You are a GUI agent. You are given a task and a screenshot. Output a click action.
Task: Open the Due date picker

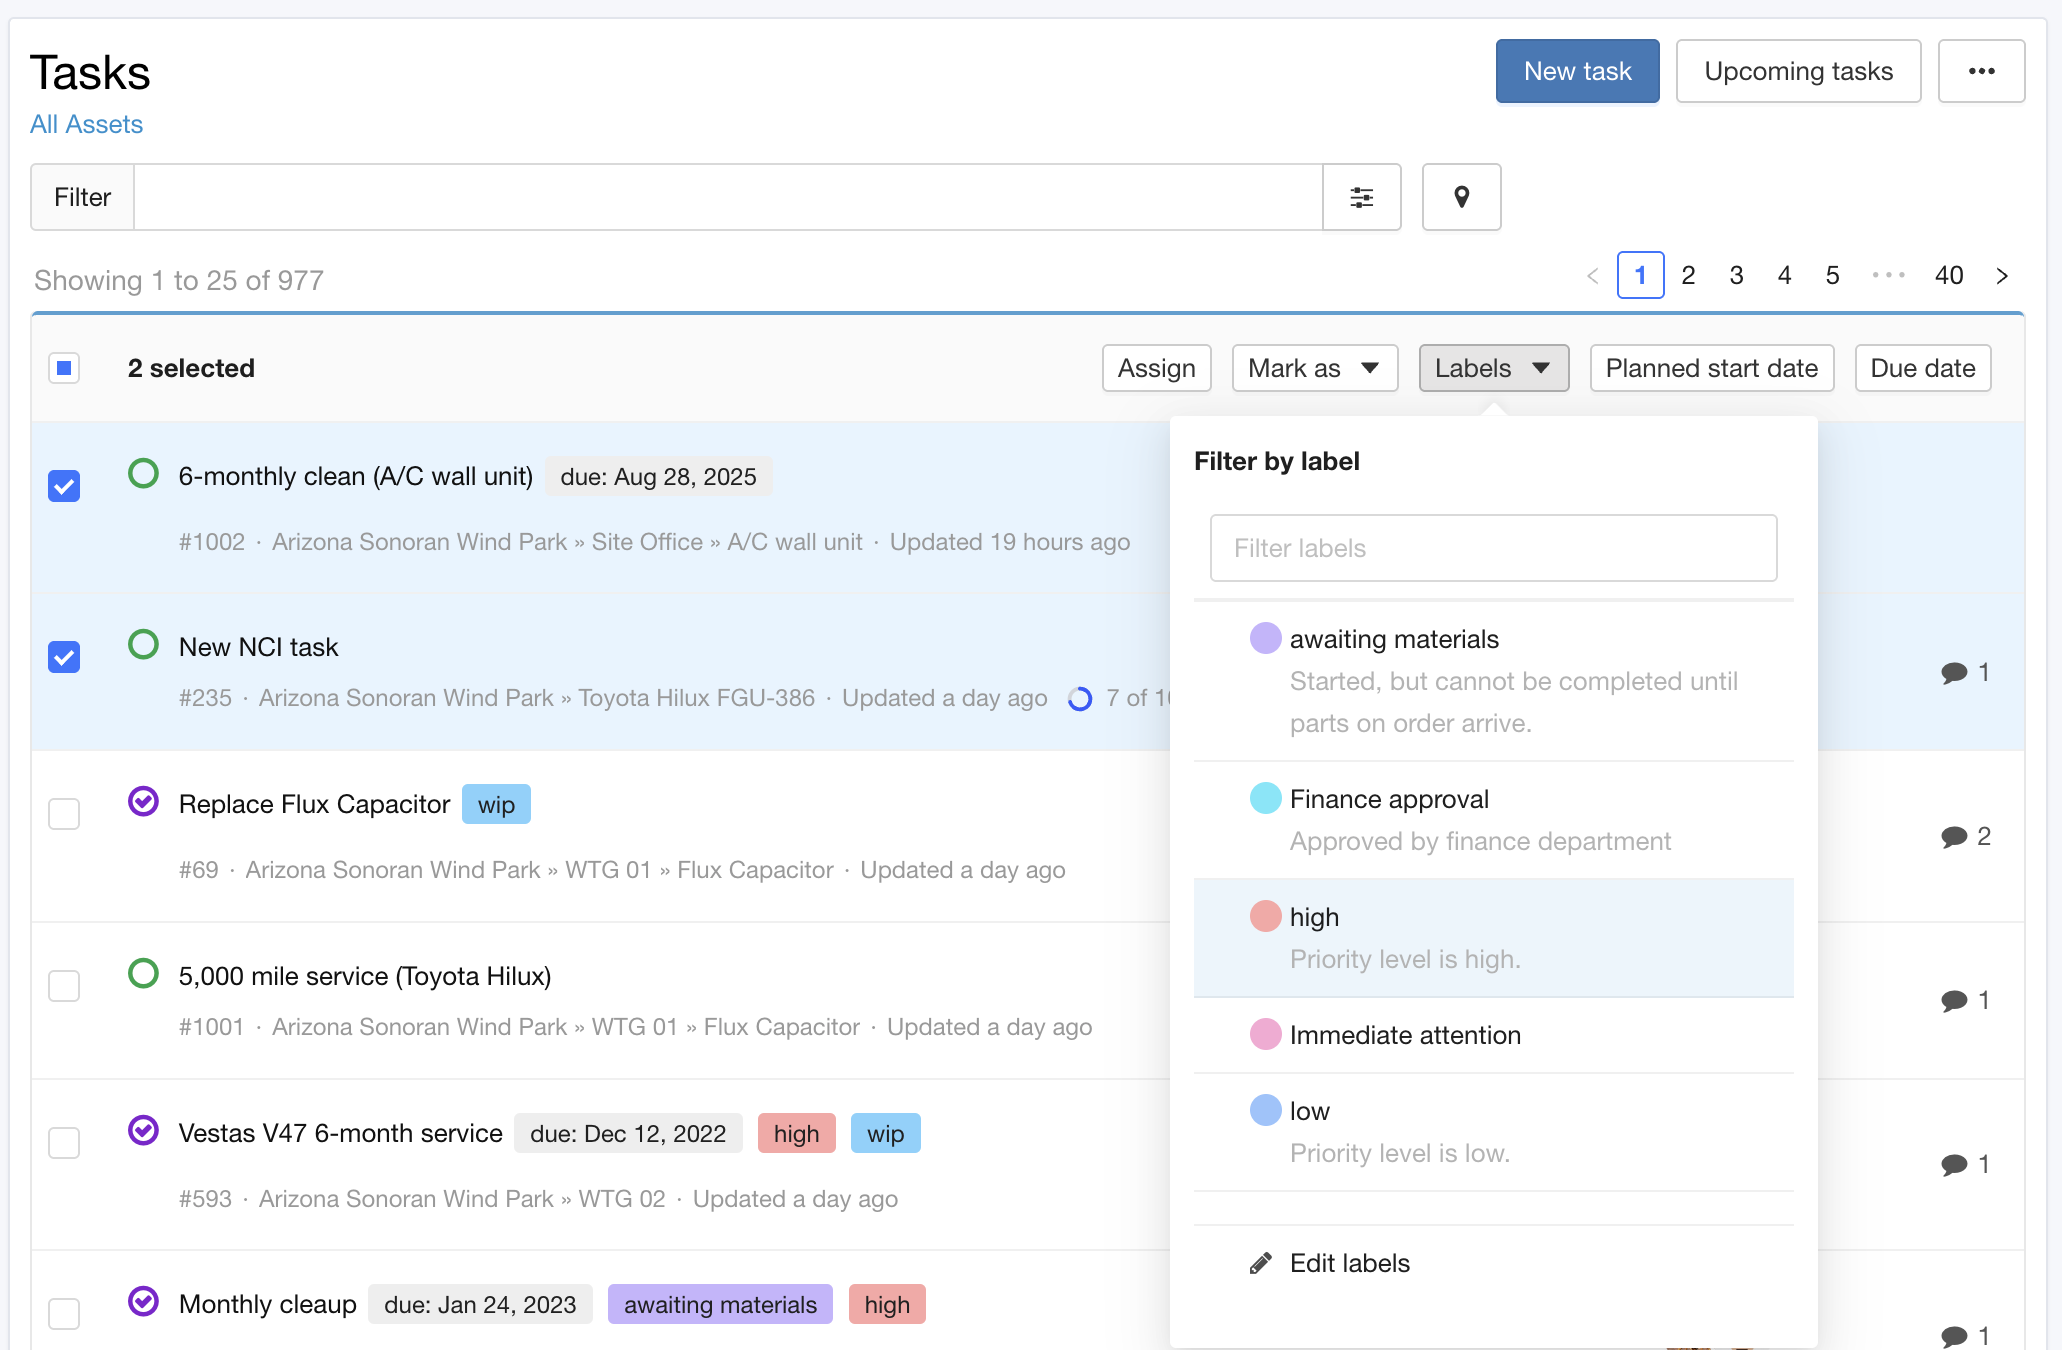1923,368
